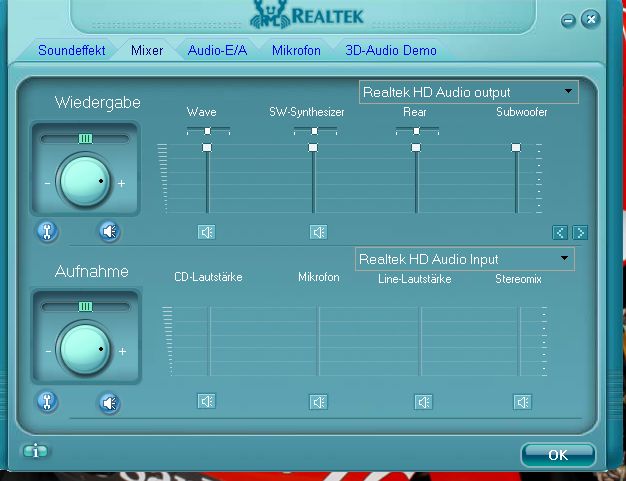Minimize the Realtek audio manager window

(x=568, y=20)
